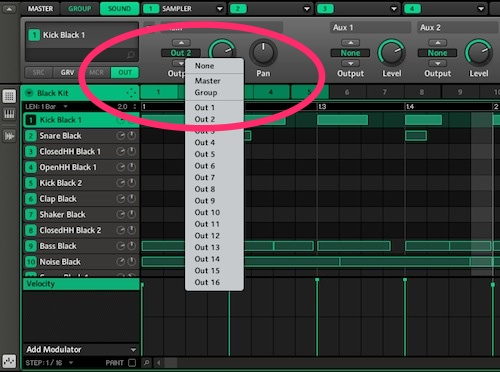Open the GRV page button
The width and height of the screenshot is (500, 372).
67,73
